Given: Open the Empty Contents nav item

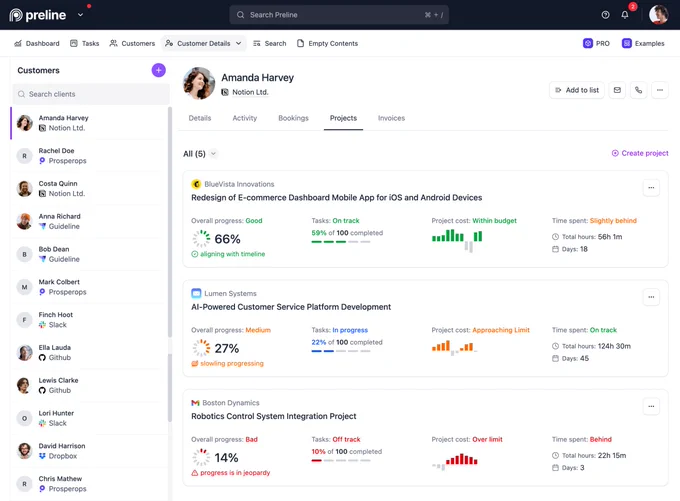Looking at the screenshot, I should (x=327, y=43).
